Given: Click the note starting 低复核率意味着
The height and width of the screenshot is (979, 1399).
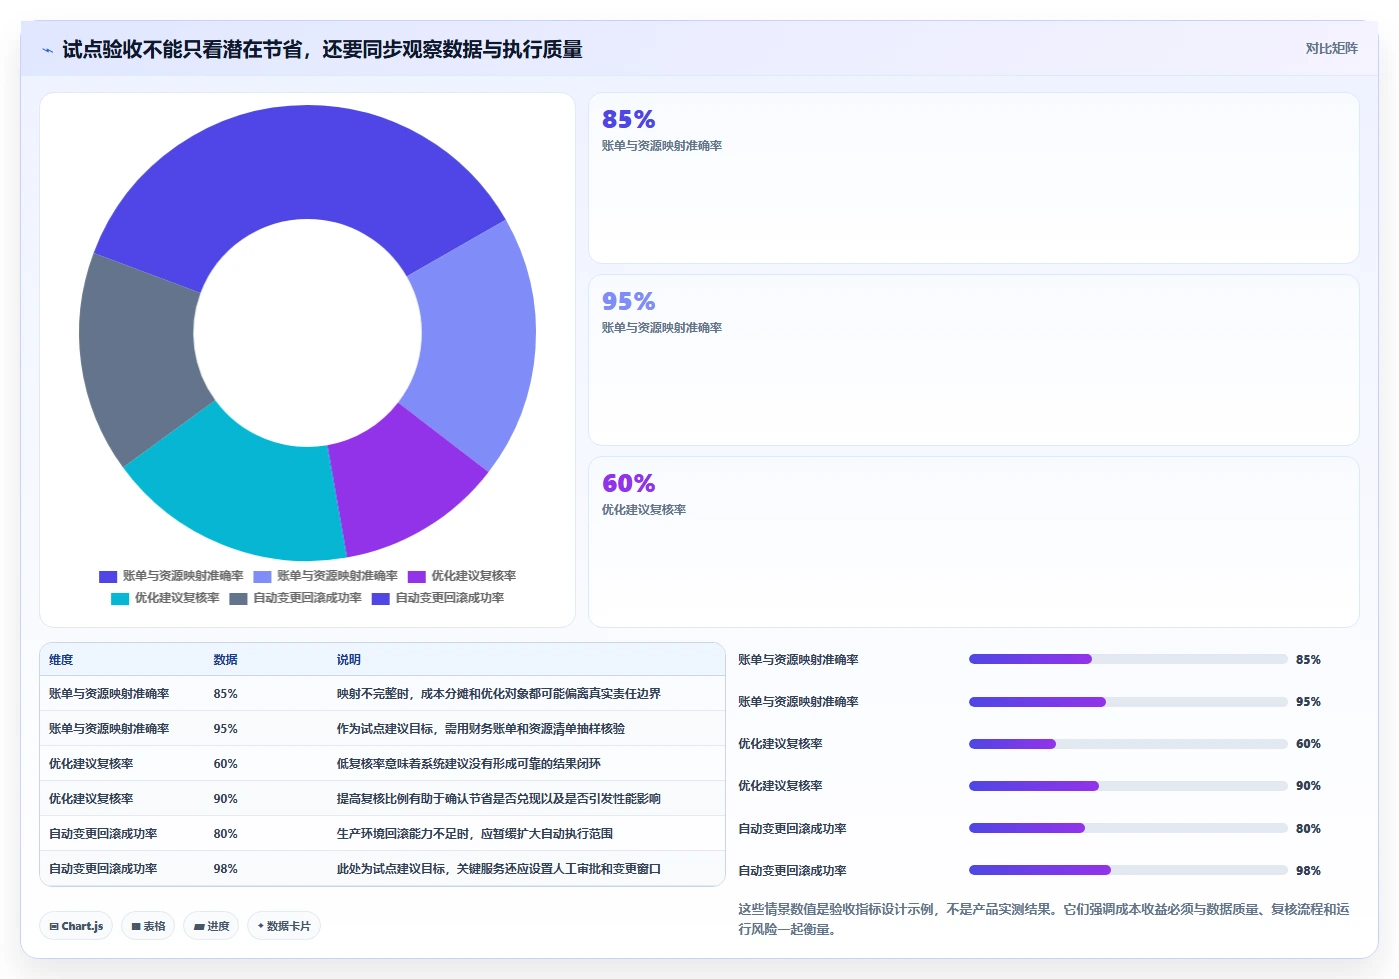Looking at the screenshot, I should point(468,764).
